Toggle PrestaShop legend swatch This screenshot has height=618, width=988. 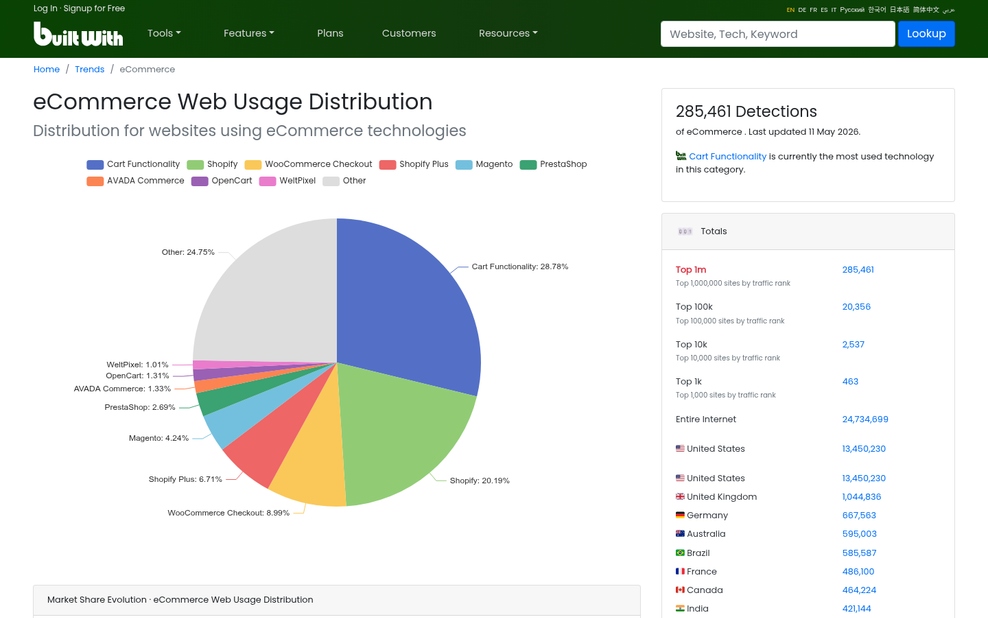528,164
